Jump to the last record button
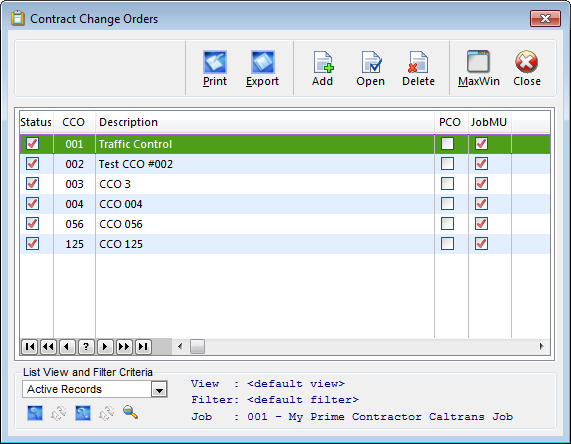571x444 pixels. coord(143,346)
